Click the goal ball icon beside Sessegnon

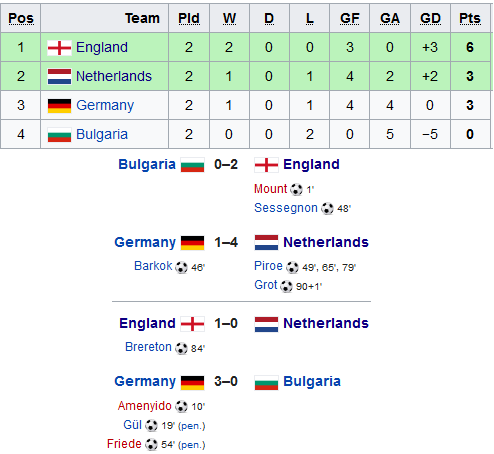coord(327,208)
